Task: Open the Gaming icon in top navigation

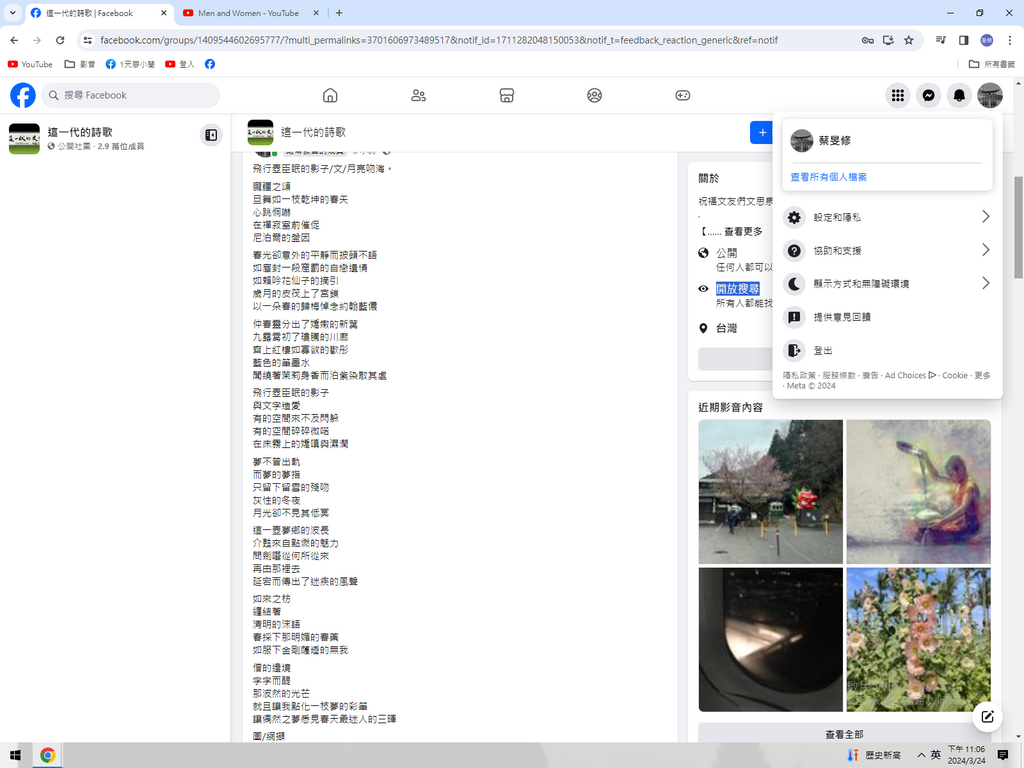Action: tap(682, 95)
